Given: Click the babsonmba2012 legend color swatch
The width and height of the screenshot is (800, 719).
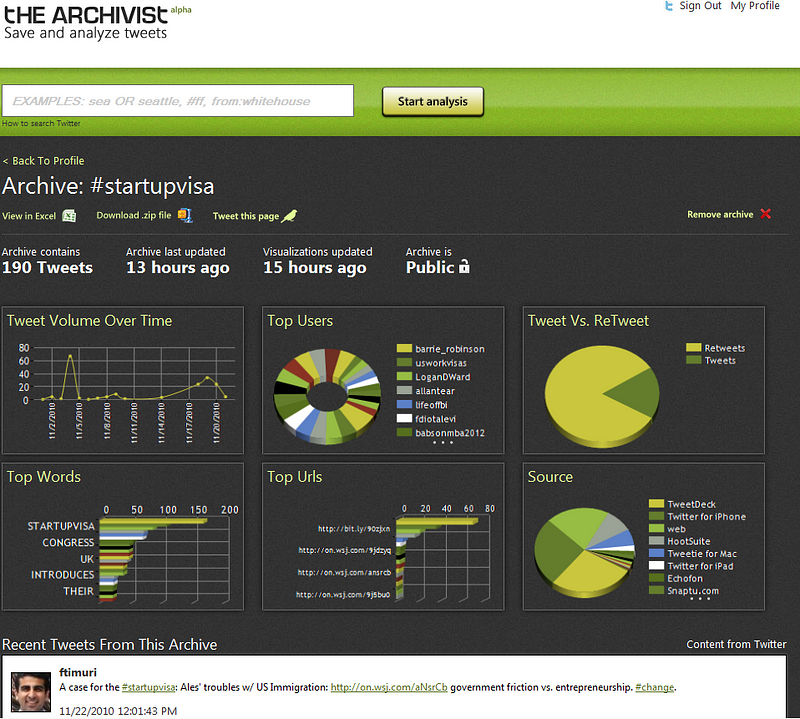Looking at the screenshot, I should [x=404, y=432].
